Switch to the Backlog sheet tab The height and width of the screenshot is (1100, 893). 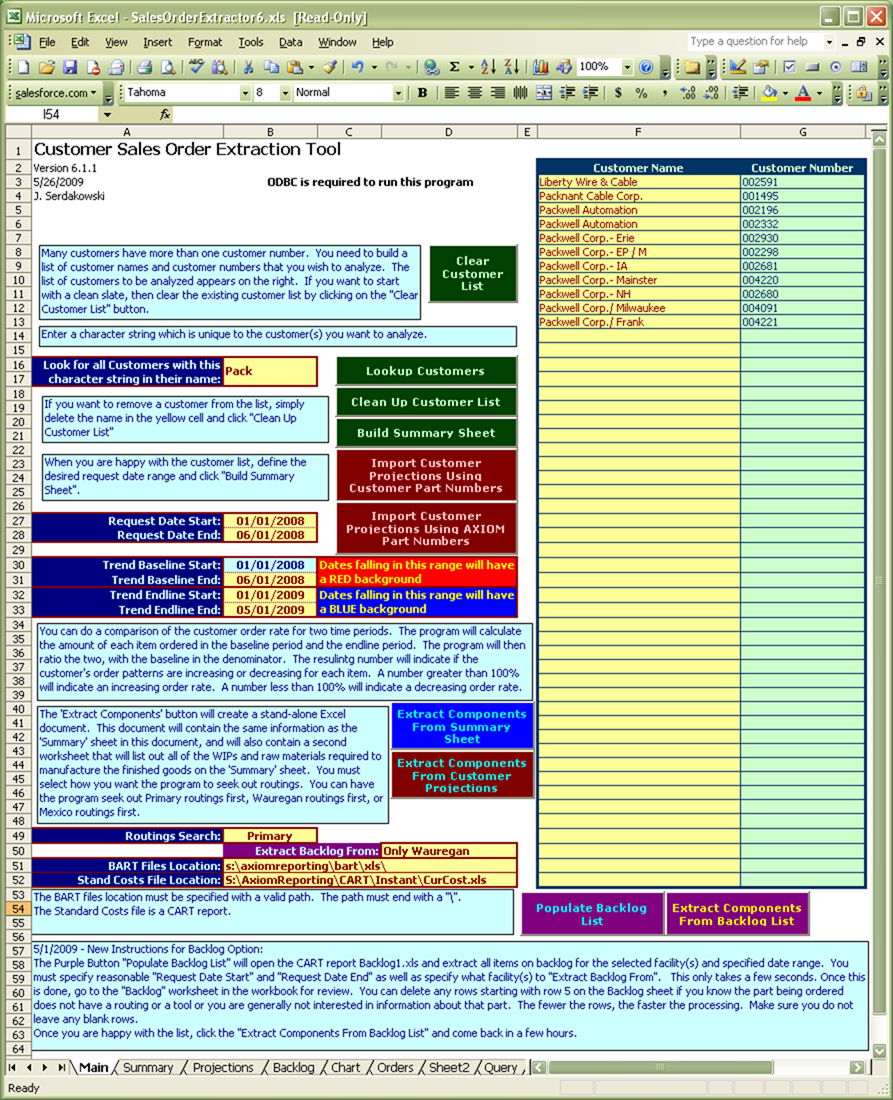pyautogui.click(x=293, y=1068)
